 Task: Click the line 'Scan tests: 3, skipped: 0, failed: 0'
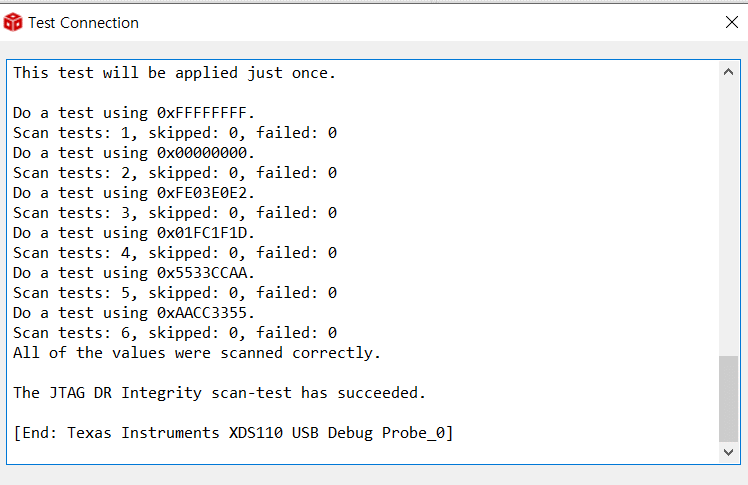pyautogui.click(x=175, y=213)
